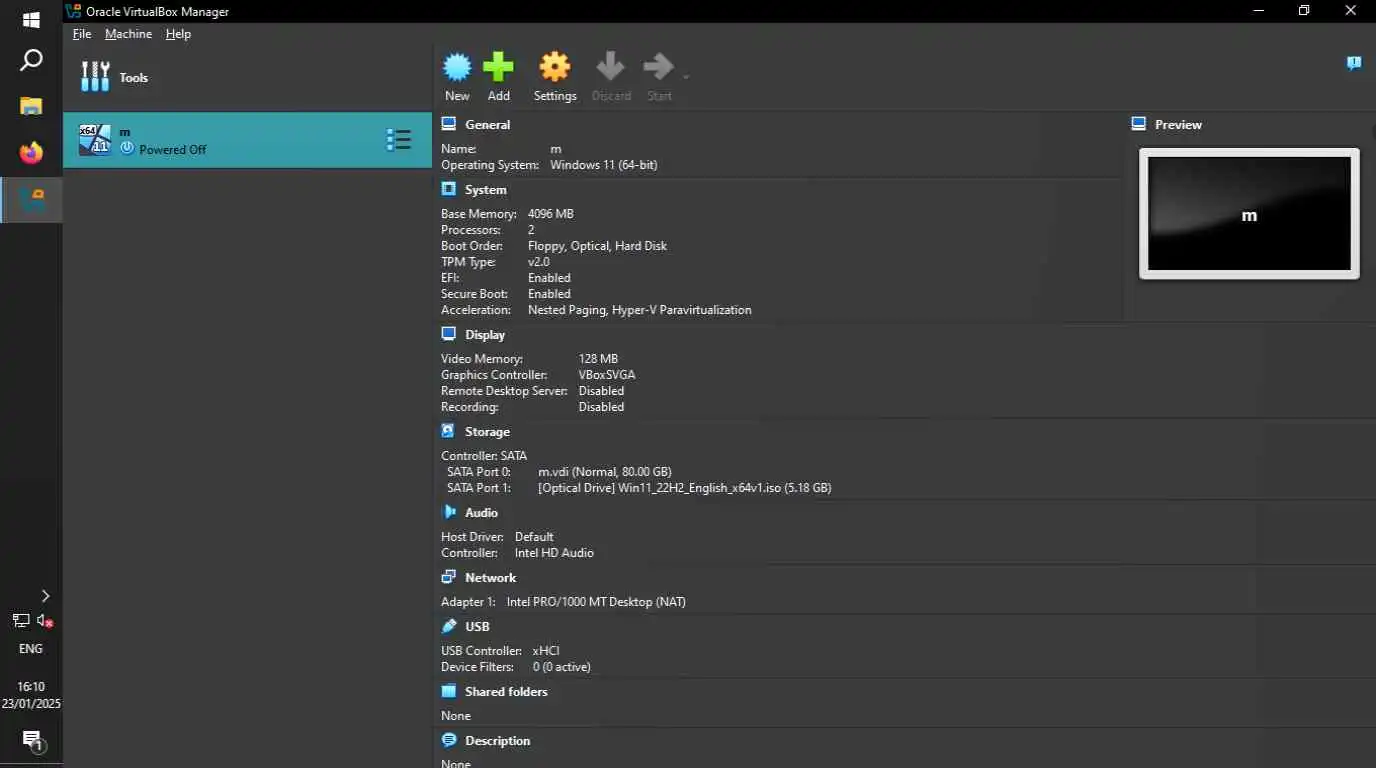Click the VirtualBox taskbar icon
This screenshot has width=1376, height=768.
[x=31, y=200]
